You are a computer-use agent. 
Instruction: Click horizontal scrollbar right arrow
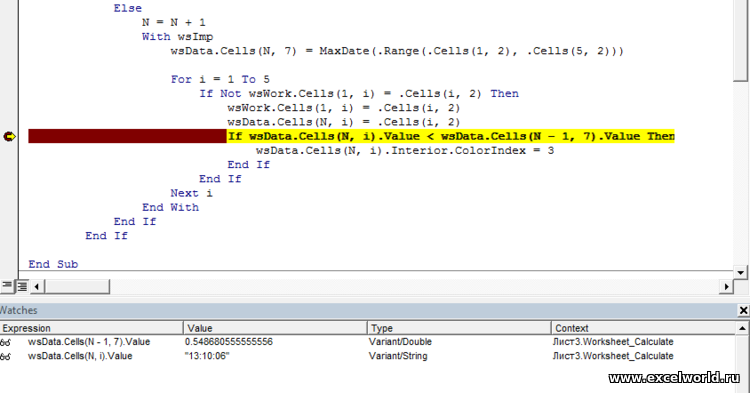click(x=727, y=287)
